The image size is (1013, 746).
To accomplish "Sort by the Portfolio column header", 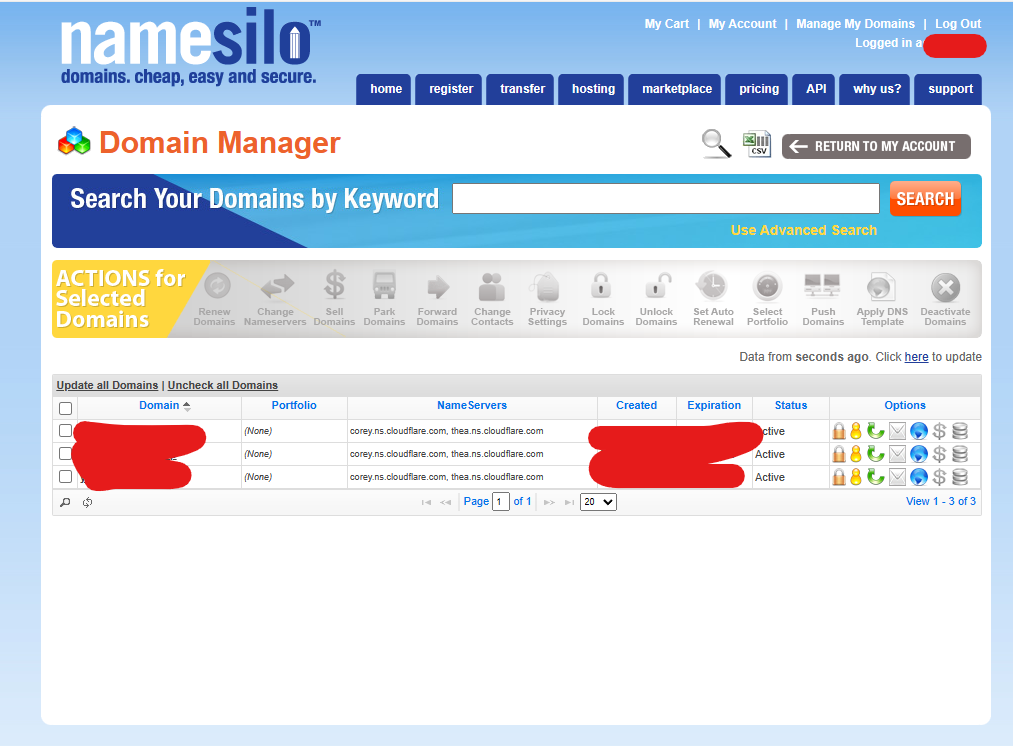I will click(x=294, y=406).
